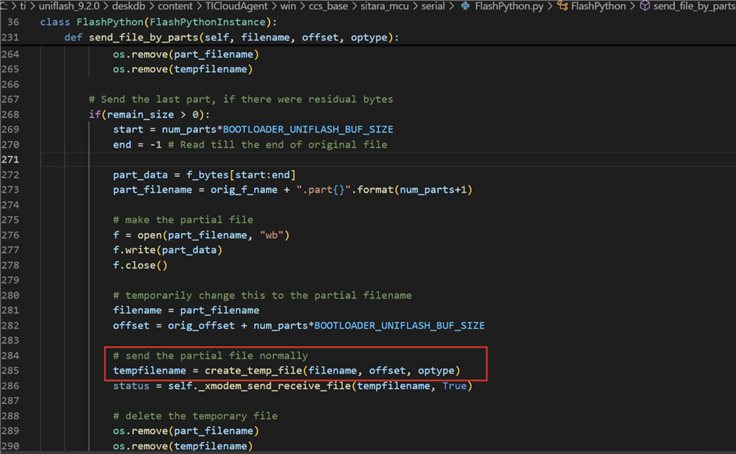This screenshot has width=736, height=454.
Task: Open the ccs_base breadcrumb segment
Action: (328, 6)
